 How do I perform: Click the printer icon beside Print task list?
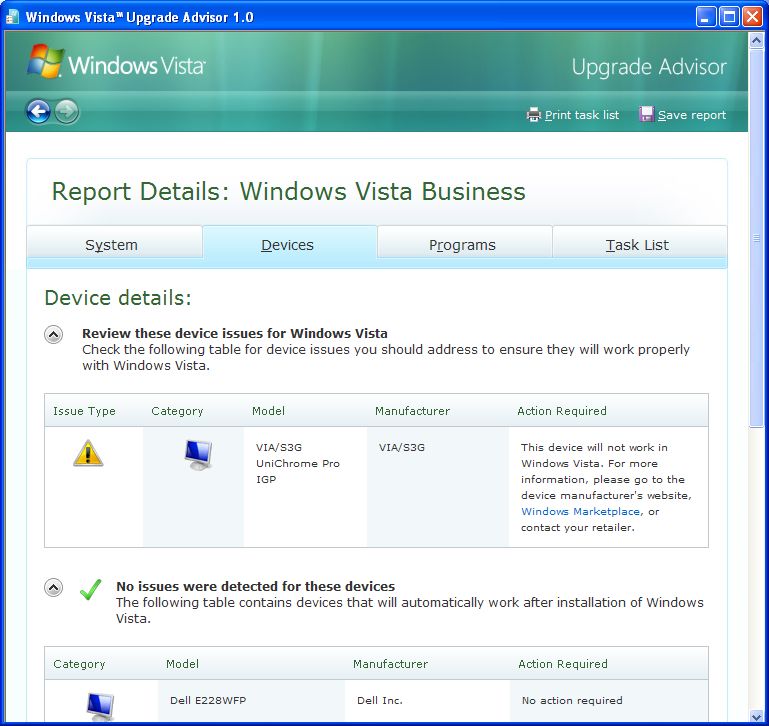(533, 115)
